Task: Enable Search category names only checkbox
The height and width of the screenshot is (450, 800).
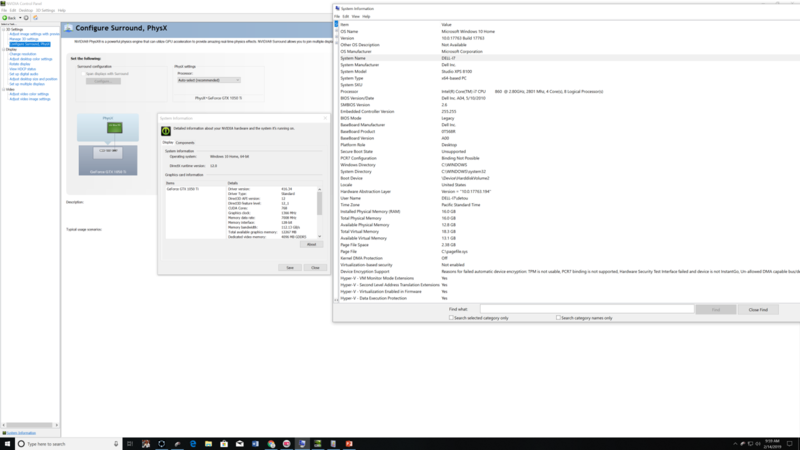Action: pos(558,318)
